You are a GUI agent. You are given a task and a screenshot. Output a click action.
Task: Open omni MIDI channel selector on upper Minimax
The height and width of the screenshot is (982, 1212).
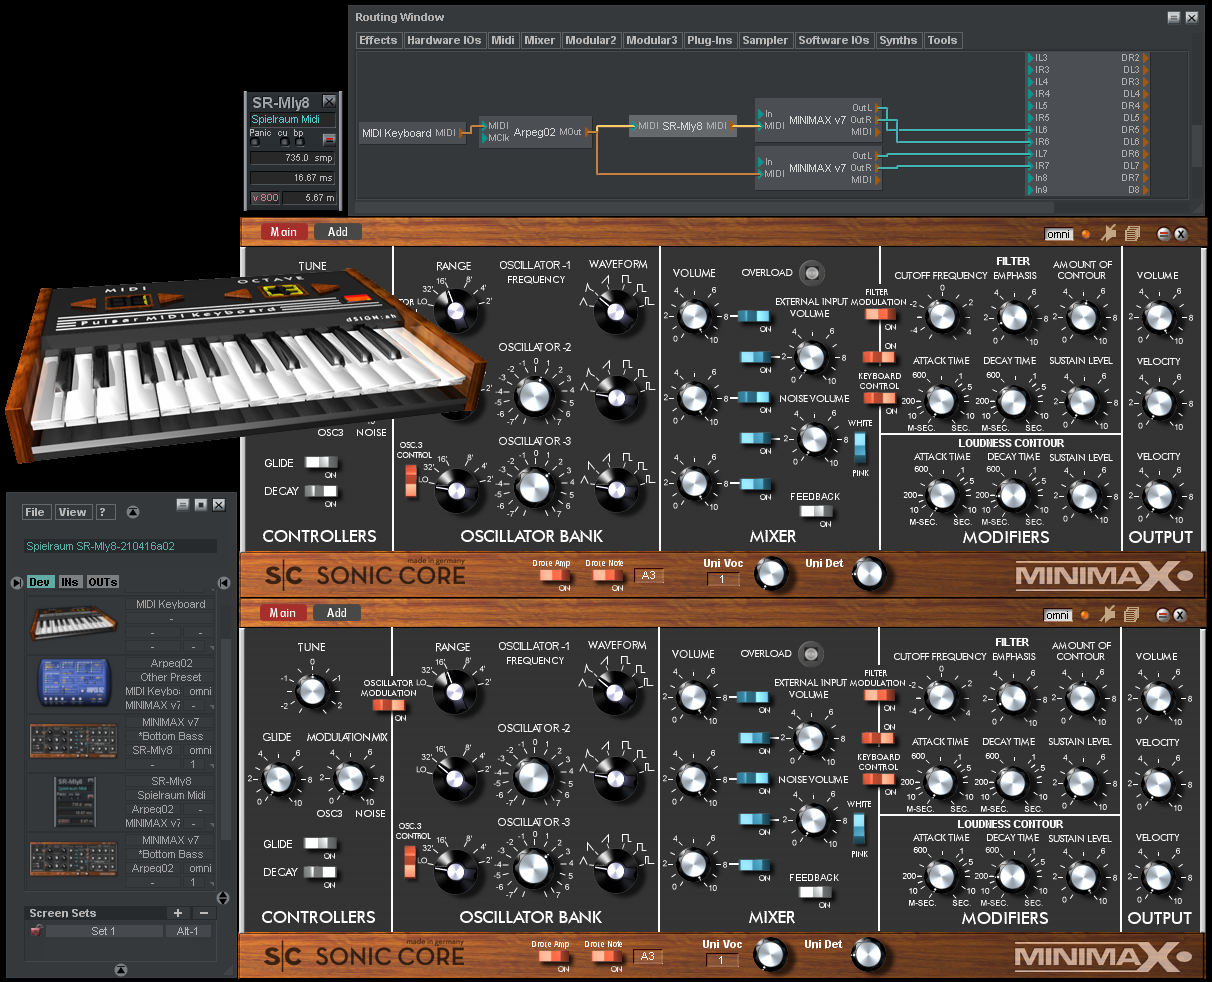point(1058,234)
